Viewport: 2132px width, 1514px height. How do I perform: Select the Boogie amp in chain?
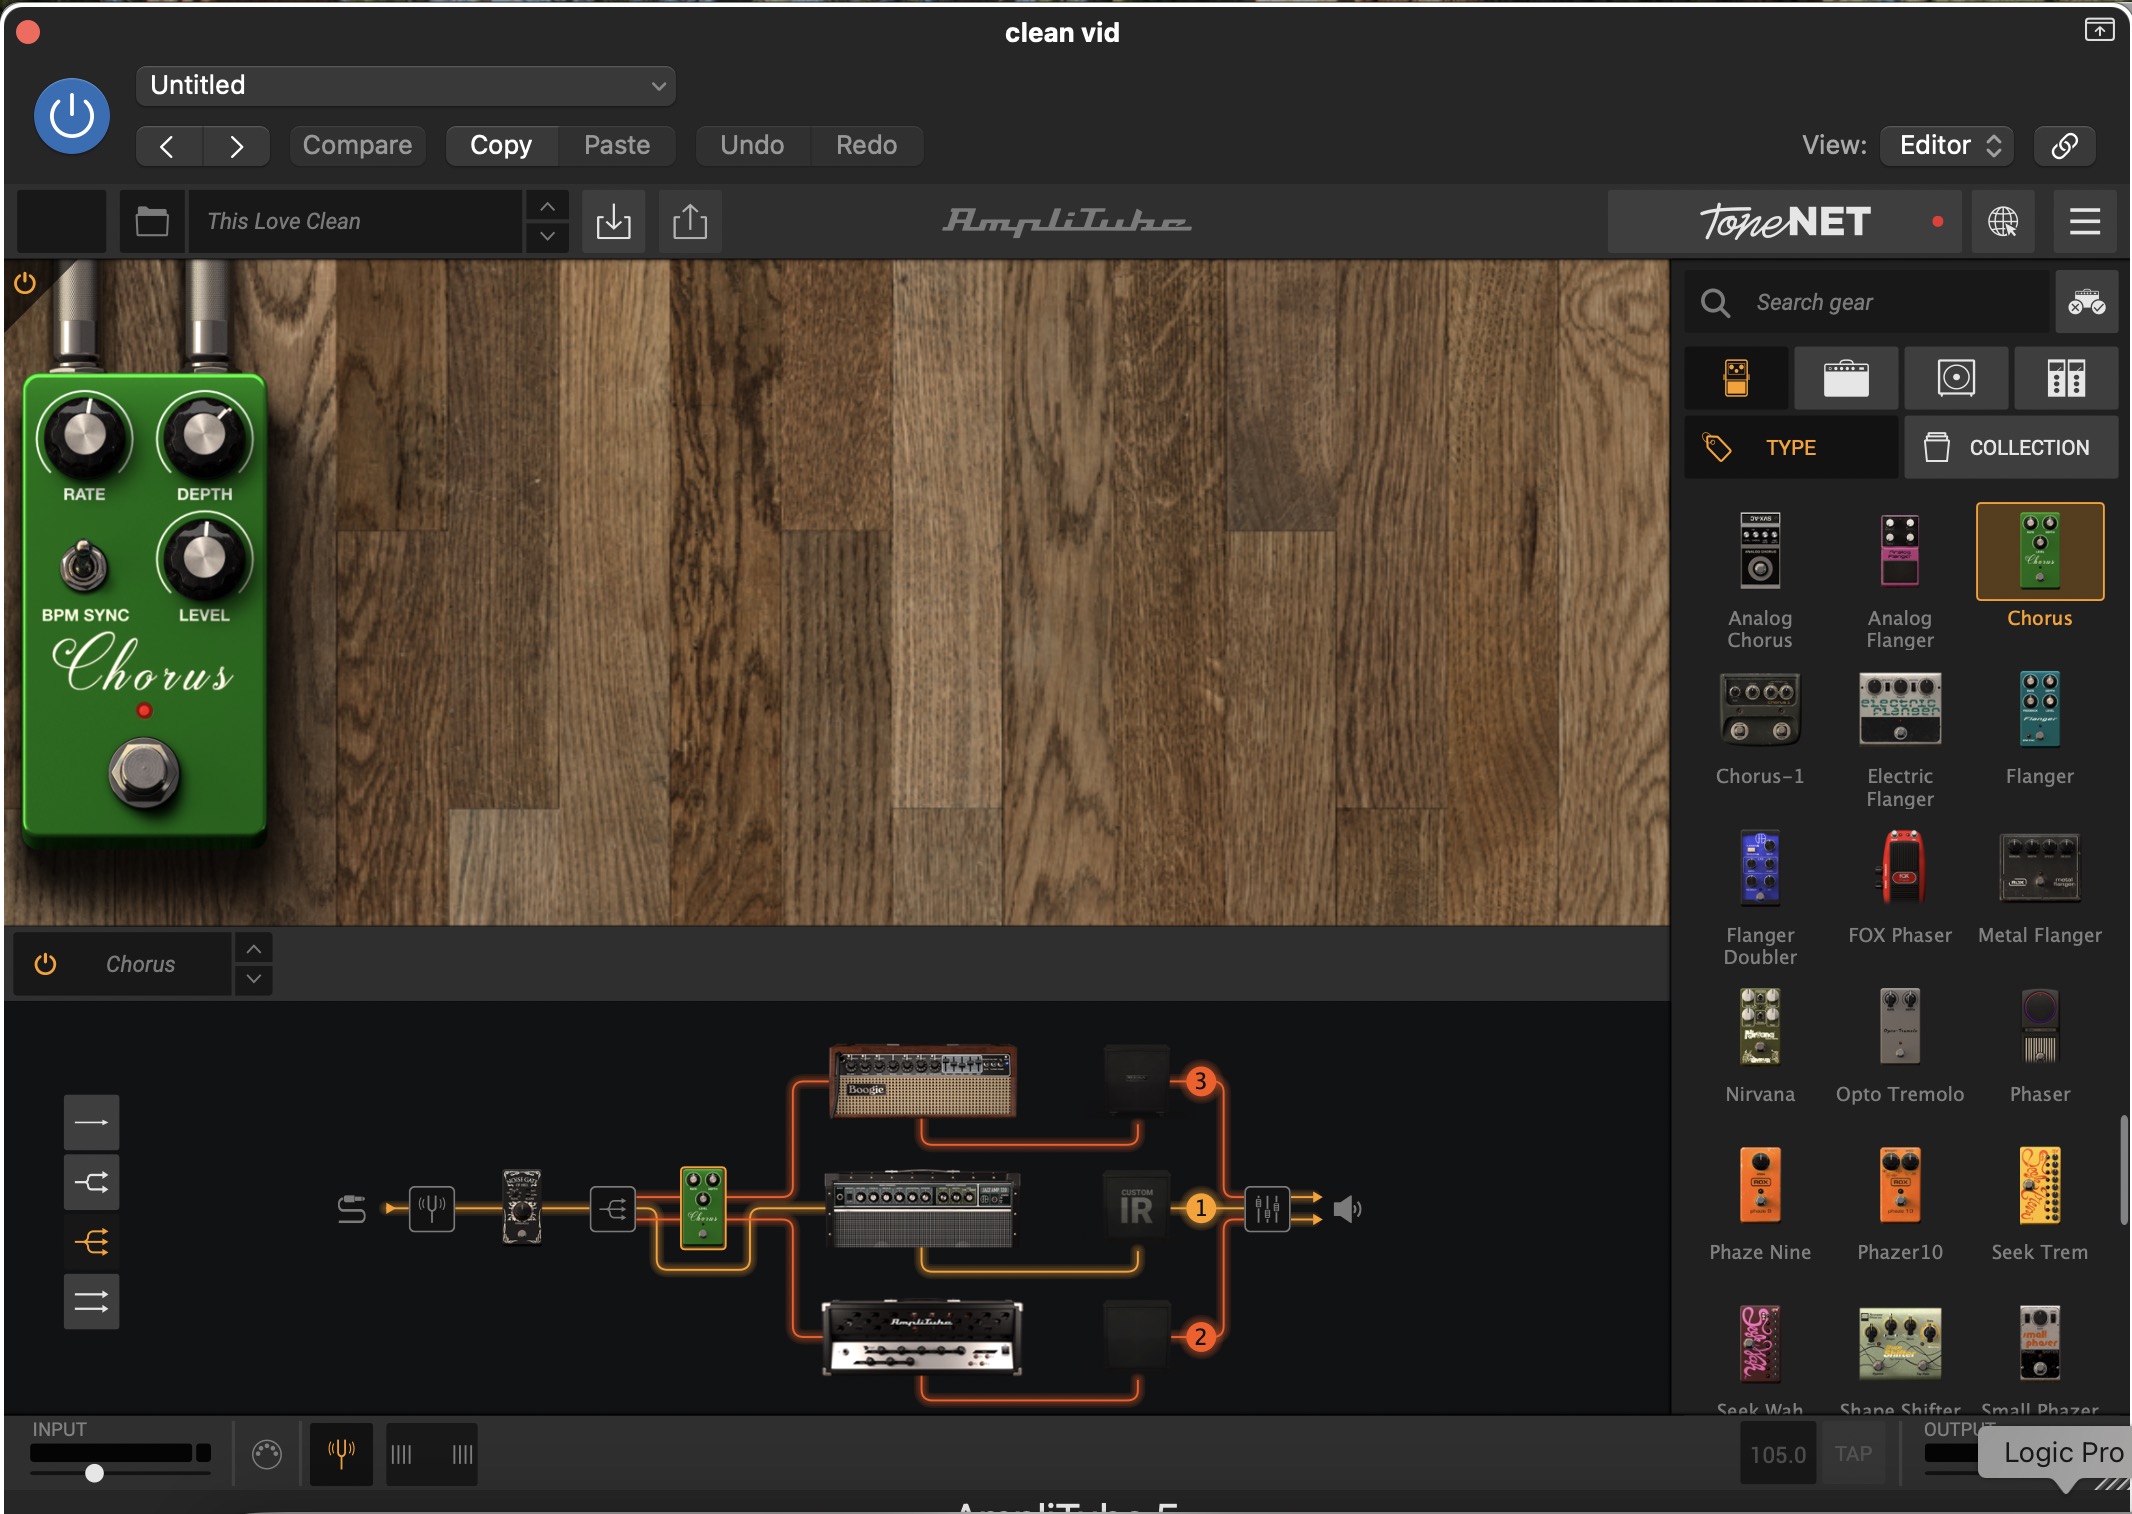(x=923, y=1081)
